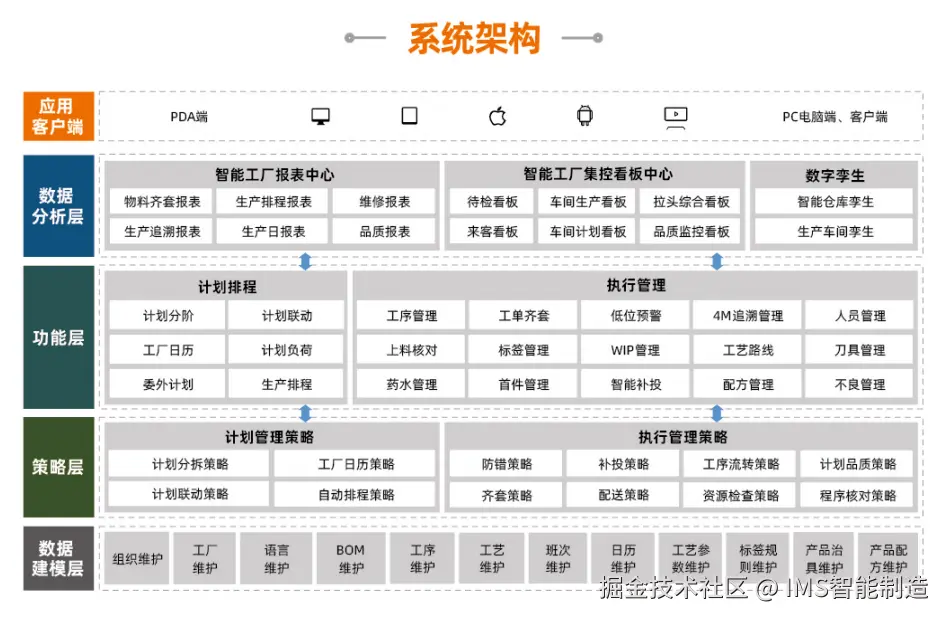The height and width of the screenshot is (620, 947).
Task: Open 工序维护 tile
Action: click(x=422, y=558)
